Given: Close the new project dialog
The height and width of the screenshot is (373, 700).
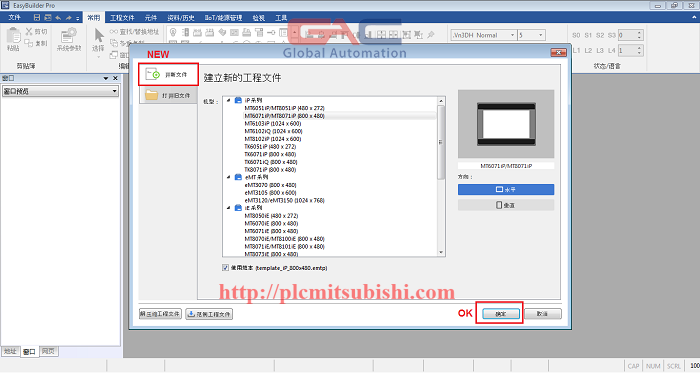Looking at the screenshot, I should coord(558,52).
